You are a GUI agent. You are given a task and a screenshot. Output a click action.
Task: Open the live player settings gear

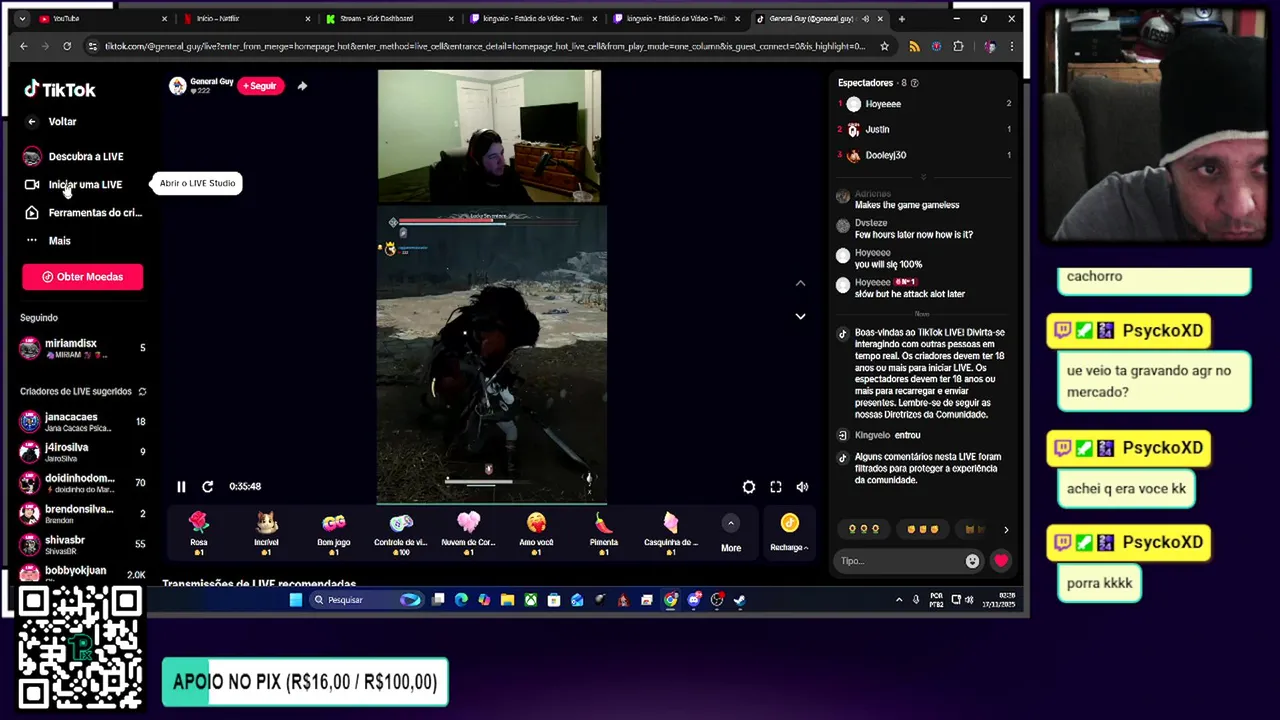[749, 487]
